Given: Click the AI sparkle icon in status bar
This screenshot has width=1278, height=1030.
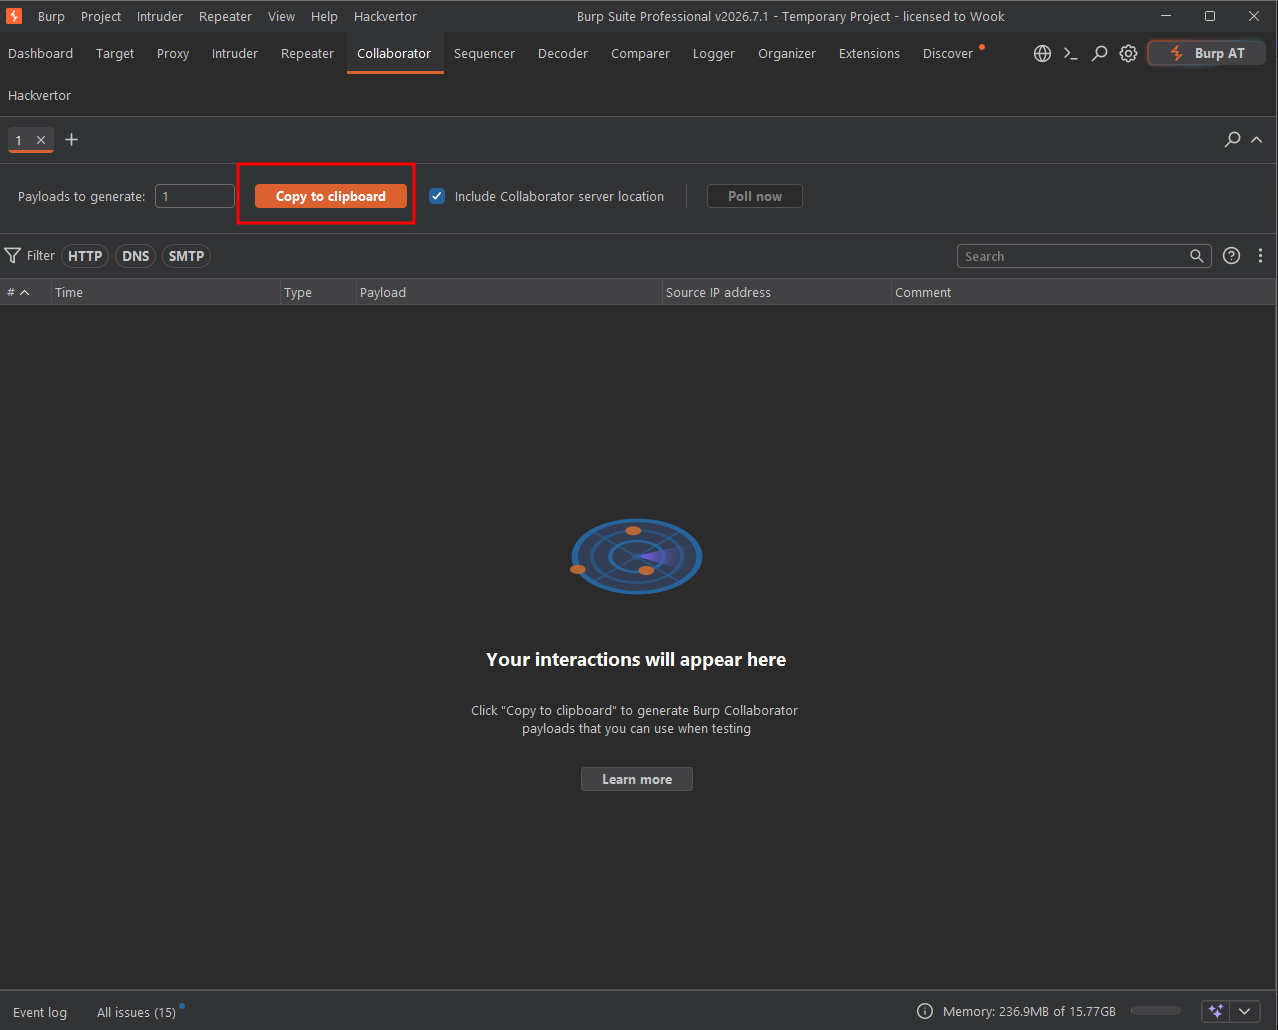Looking at the screenshot, I should coord(1216,1011).
